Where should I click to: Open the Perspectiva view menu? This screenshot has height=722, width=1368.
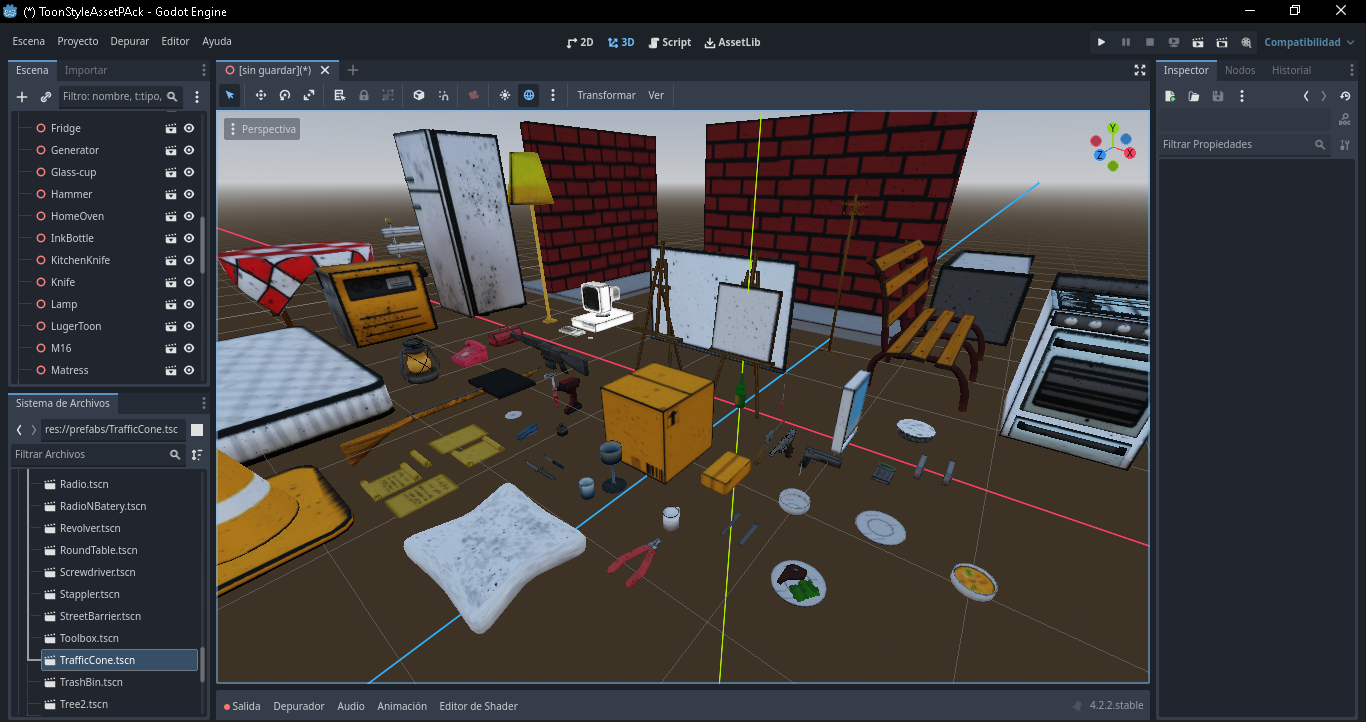click(x=262, y=129)
